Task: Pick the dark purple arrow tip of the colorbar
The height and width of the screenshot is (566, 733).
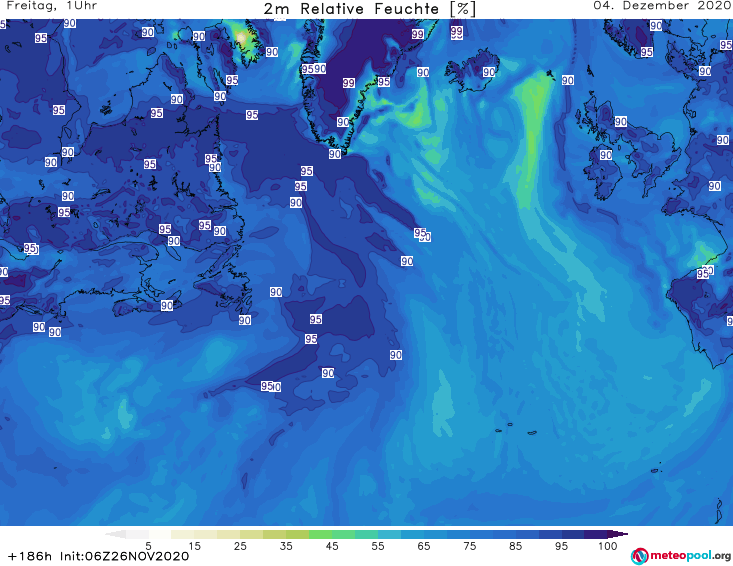Action: pos(618,534)
